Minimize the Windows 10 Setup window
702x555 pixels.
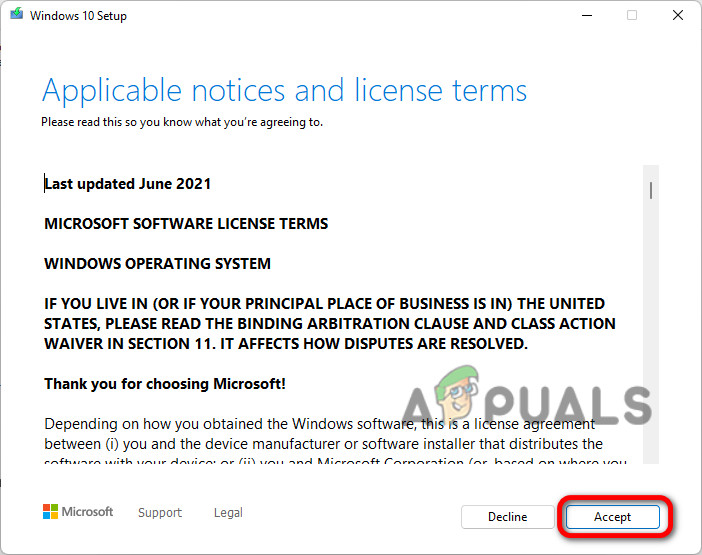click(x=587, y=15)
